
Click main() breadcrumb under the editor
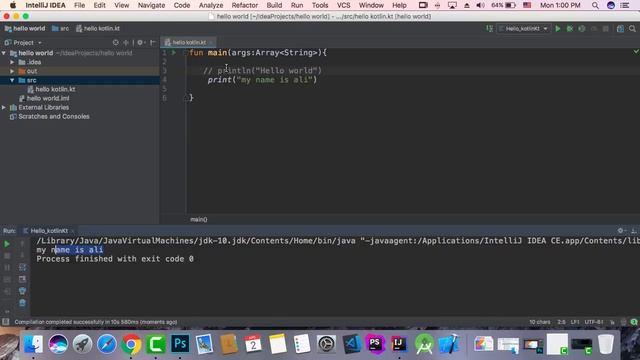point(198,220)
